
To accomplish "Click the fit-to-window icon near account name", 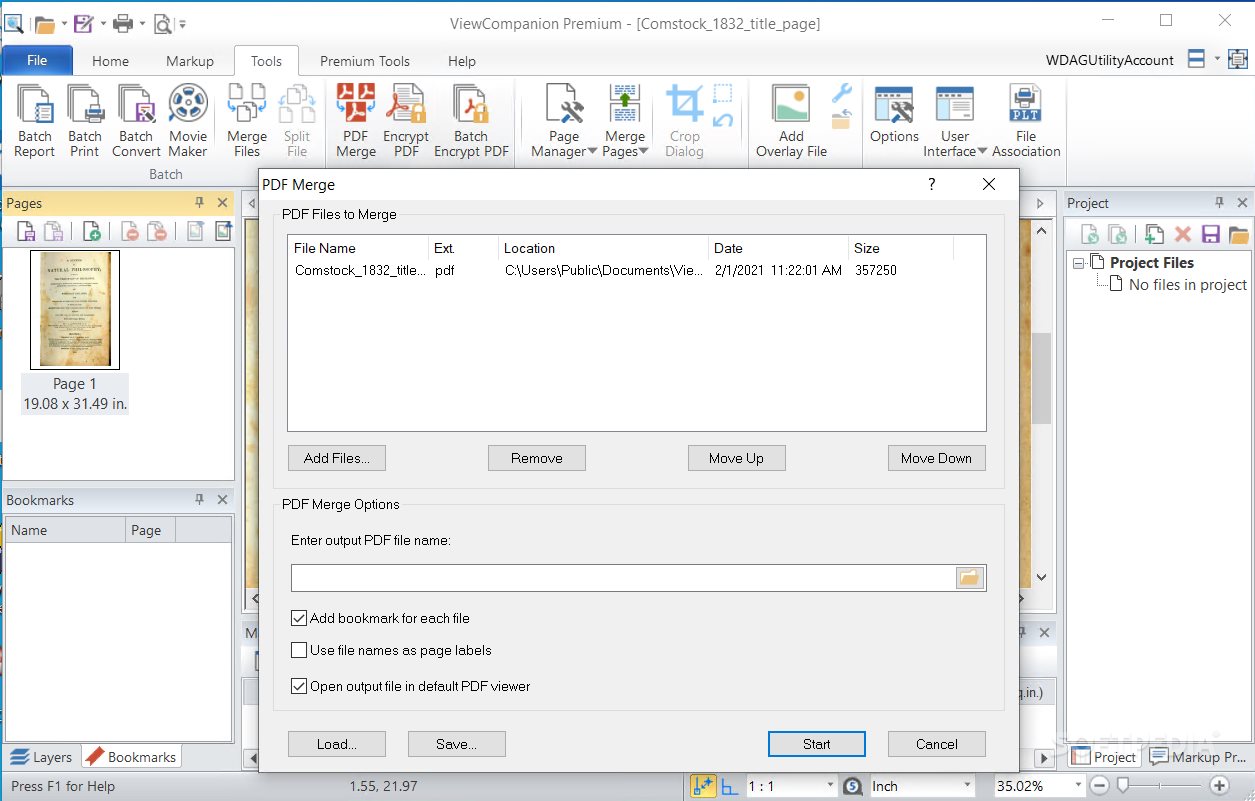I will [1238, 59].
